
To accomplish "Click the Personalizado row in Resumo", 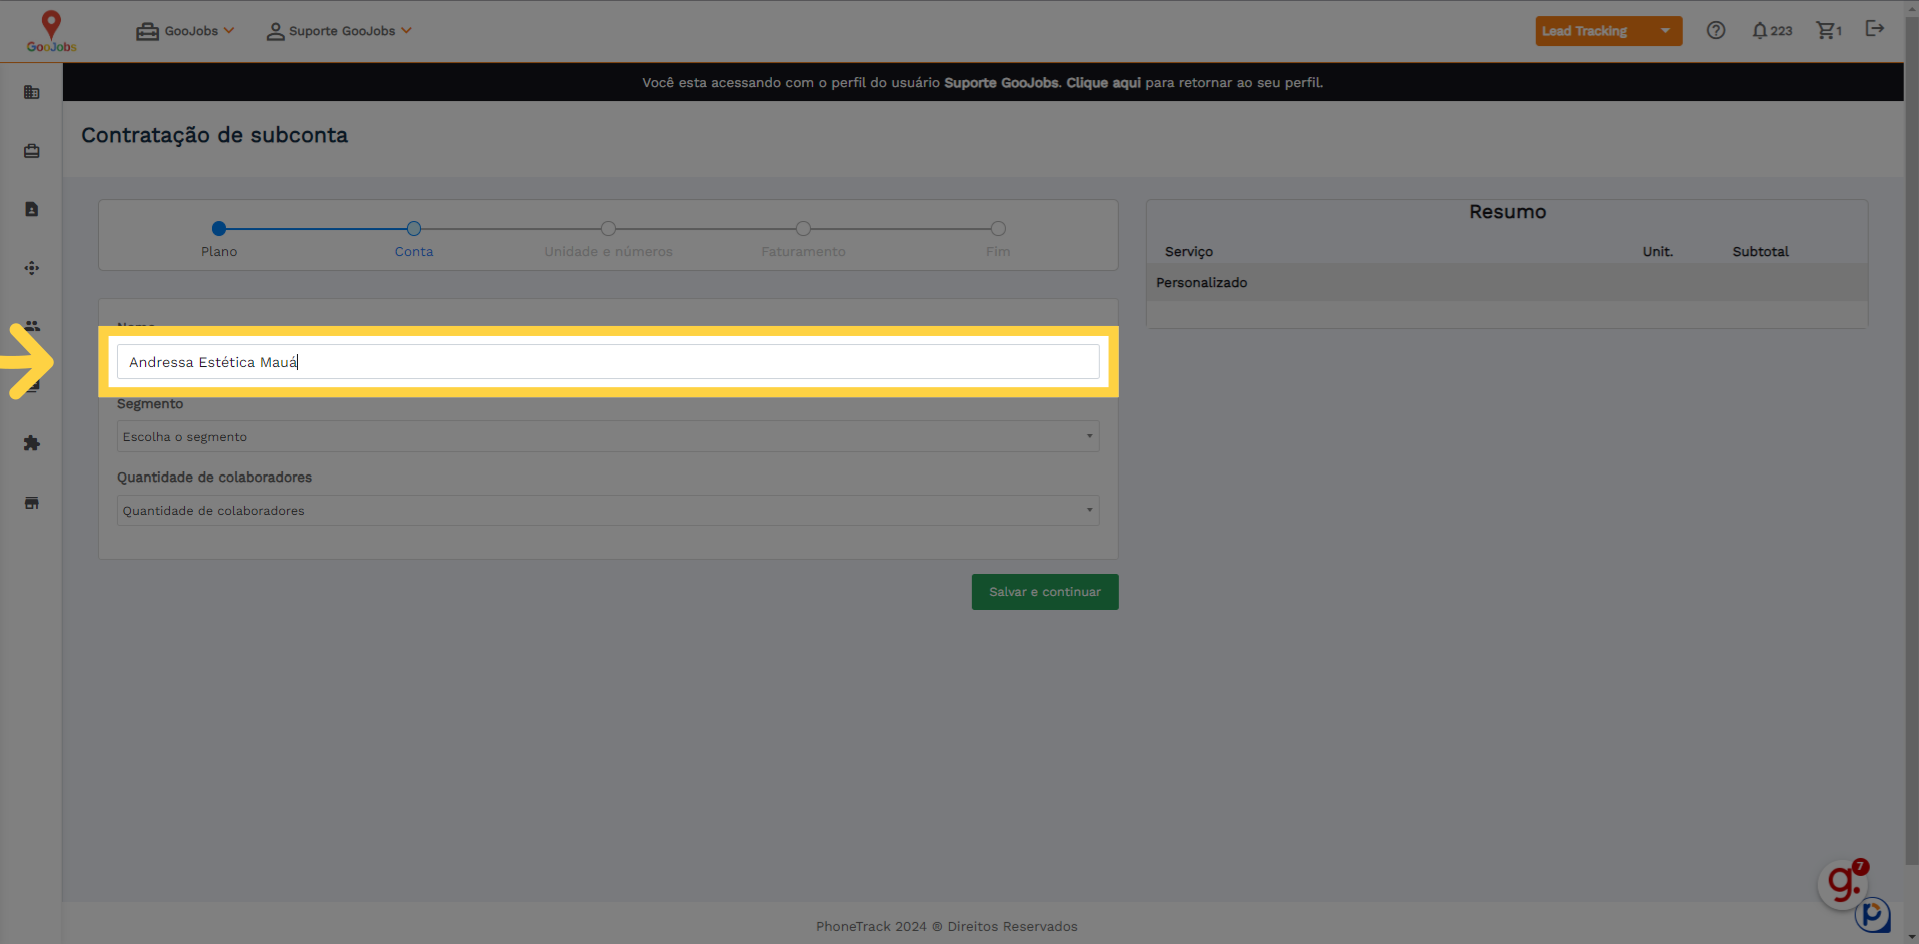I will tap(1507, 283).
